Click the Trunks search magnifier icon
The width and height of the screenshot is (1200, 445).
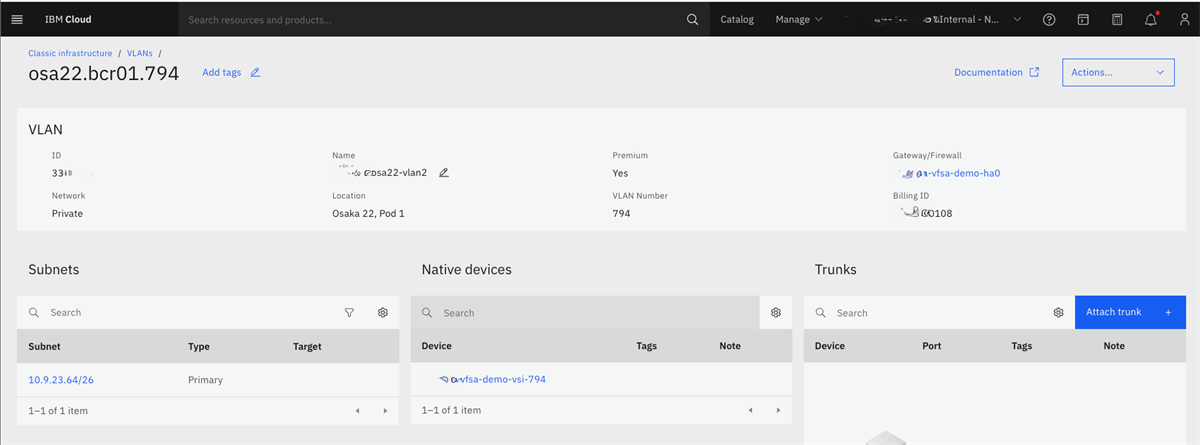821,312
